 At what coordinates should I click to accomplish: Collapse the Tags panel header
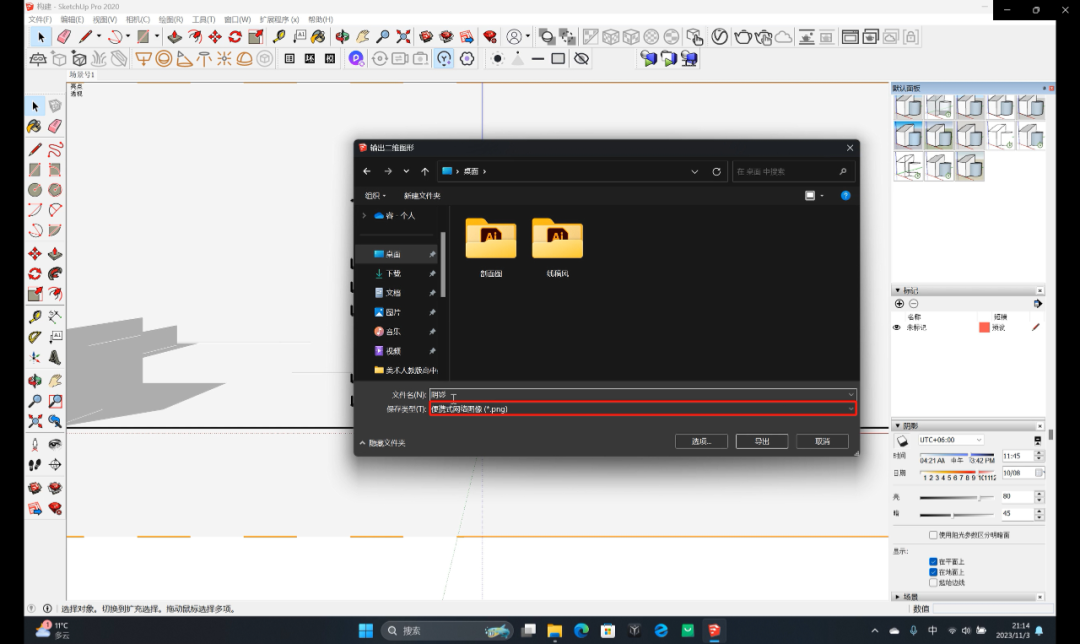click(968, 290)
